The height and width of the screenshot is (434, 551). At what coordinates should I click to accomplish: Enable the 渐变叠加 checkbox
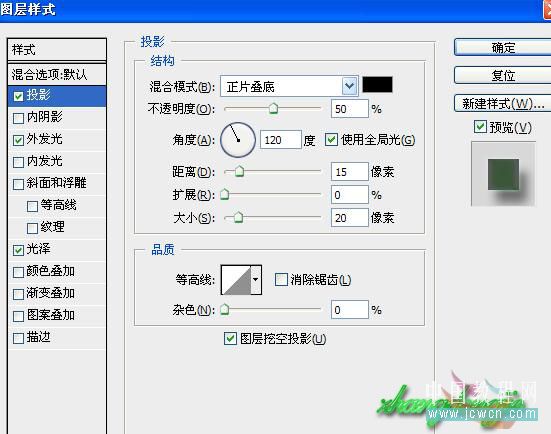(18, 294)
